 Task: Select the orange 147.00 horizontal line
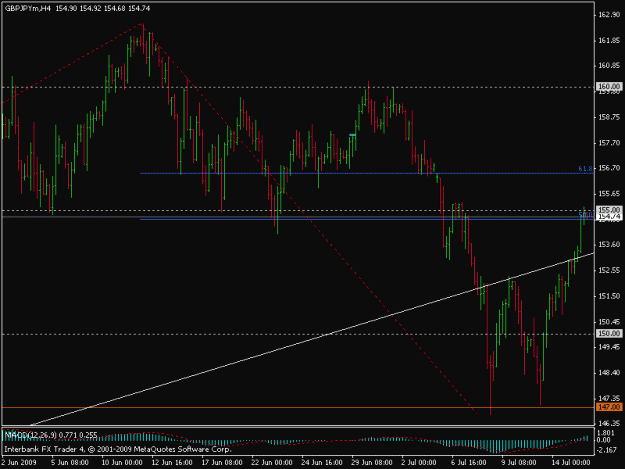pos(298,407)
